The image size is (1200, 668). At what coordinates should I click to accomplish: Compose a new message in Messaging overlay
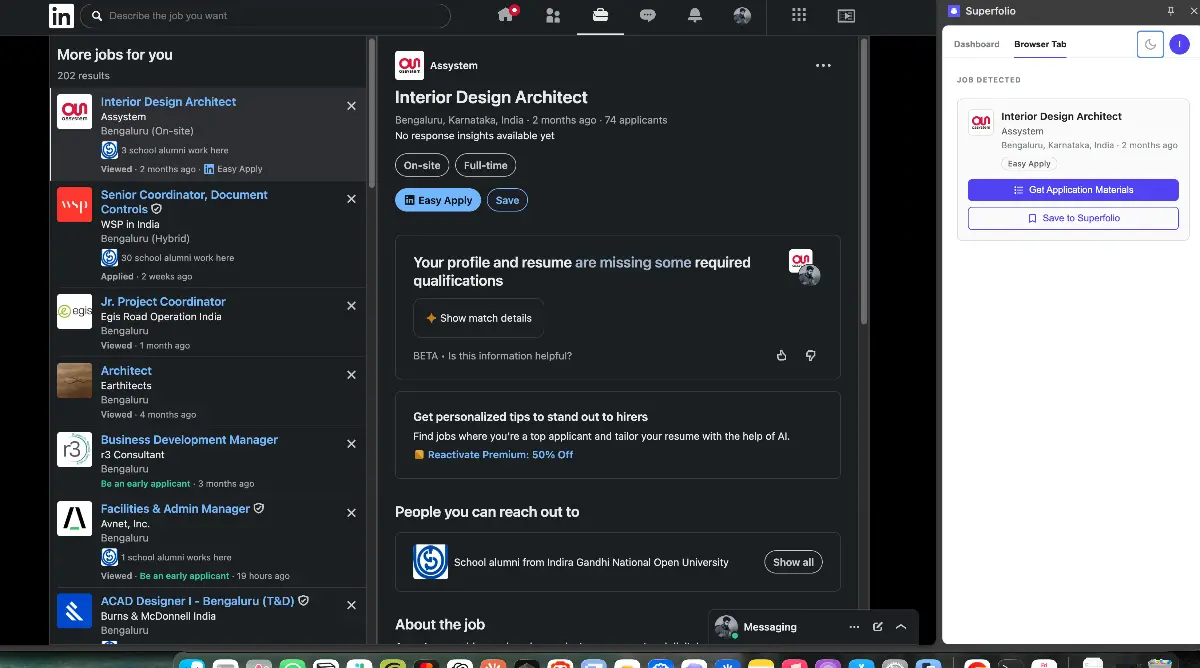(x=878, y=627)
